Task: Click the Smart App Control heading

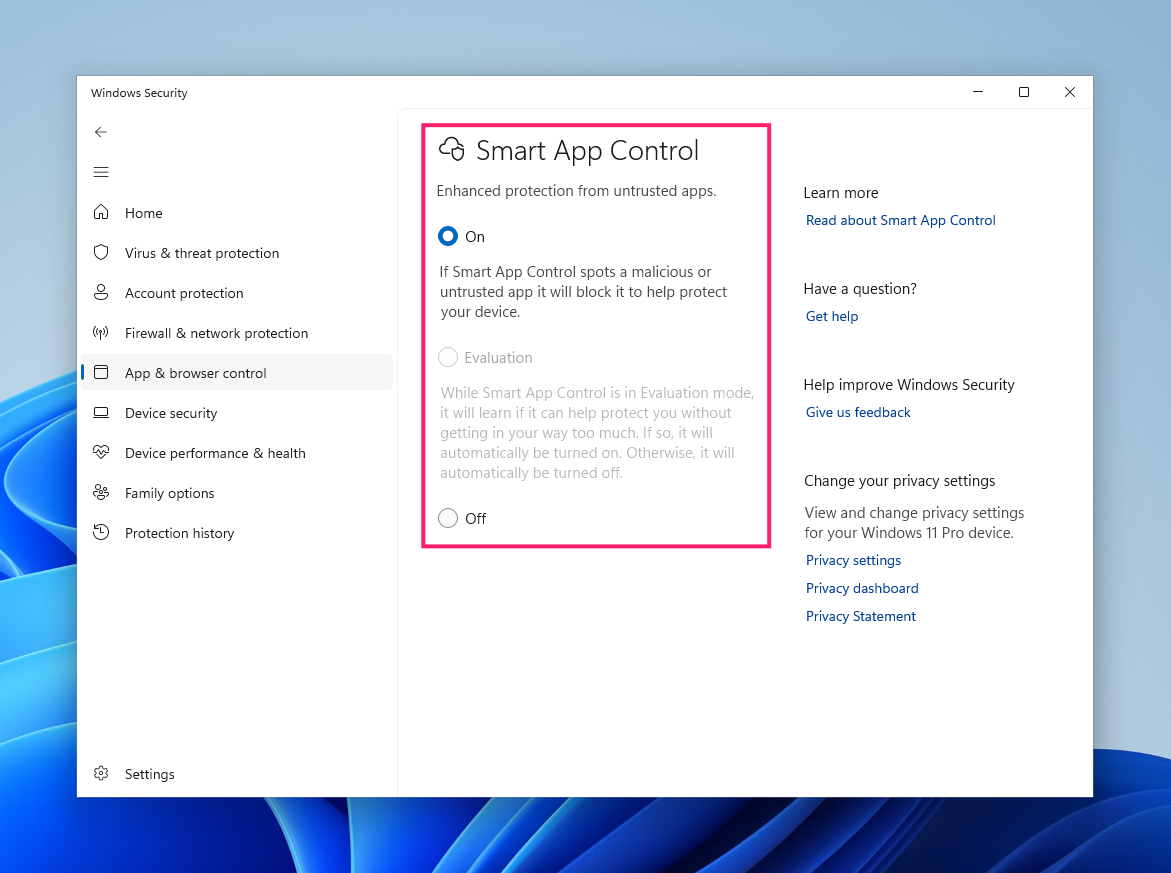Action: coord(587,150)
